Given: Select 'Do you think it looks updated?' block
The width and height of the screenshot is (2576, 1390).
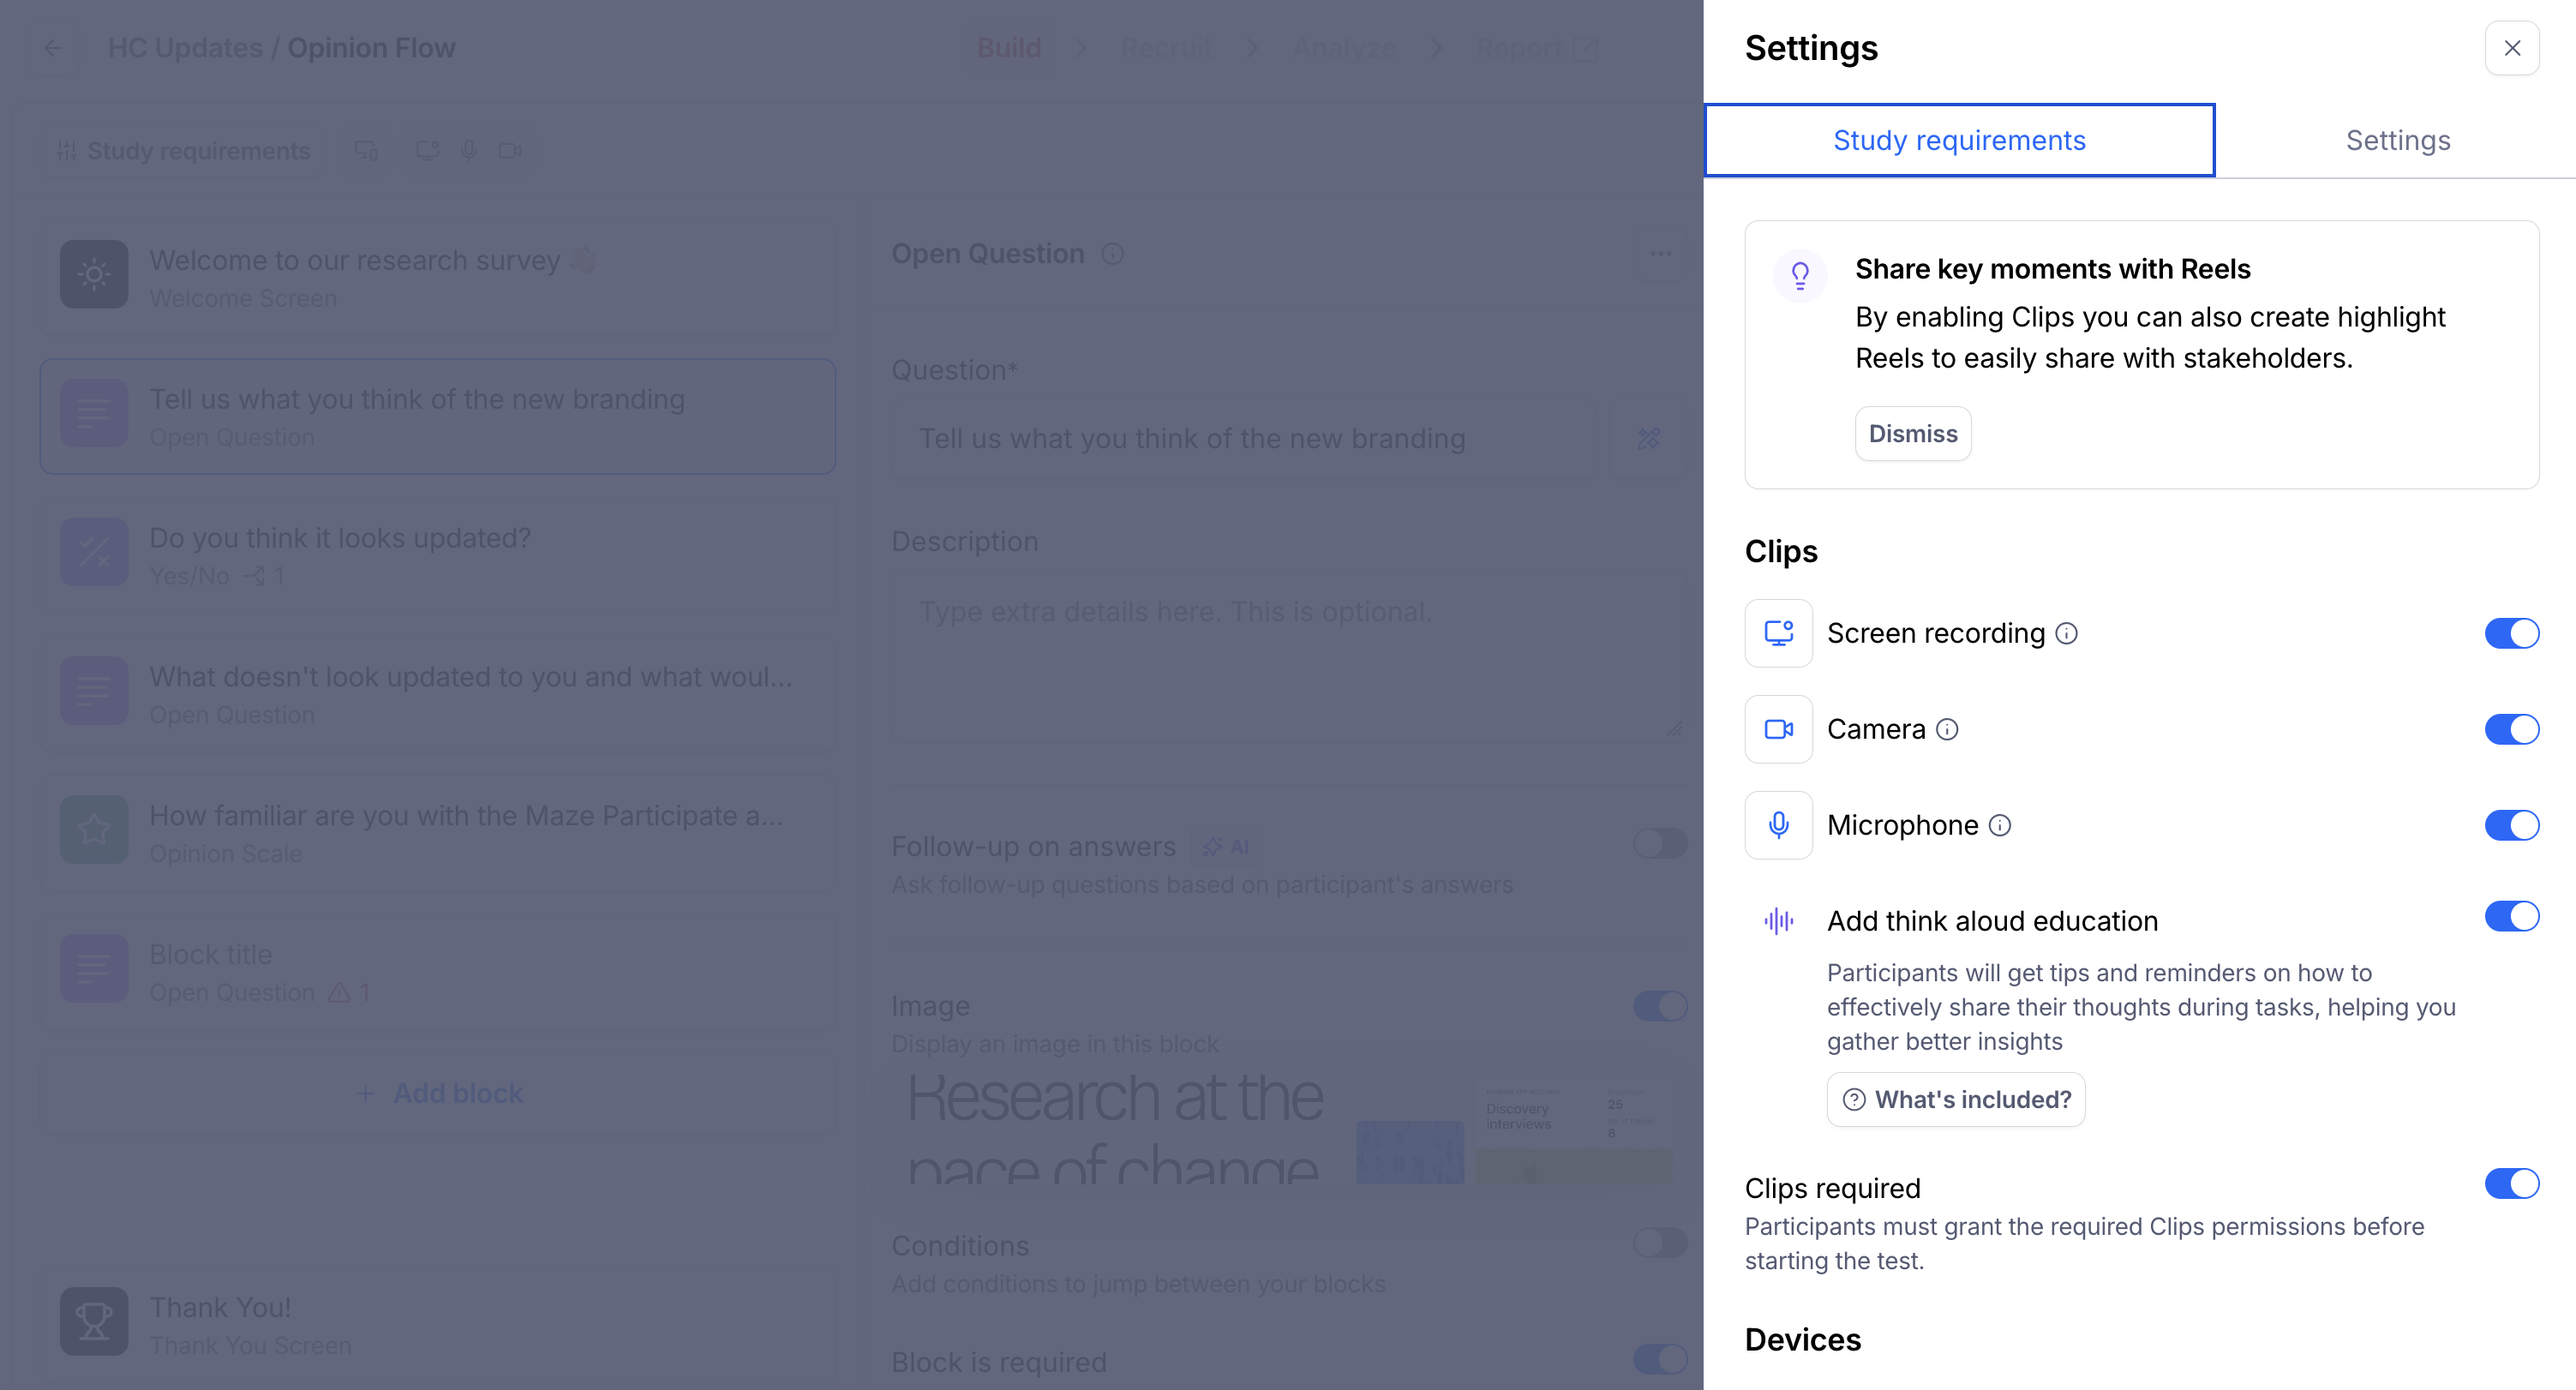Looking at the screenshot, I should pyautogui.click(x=437, y=555).
